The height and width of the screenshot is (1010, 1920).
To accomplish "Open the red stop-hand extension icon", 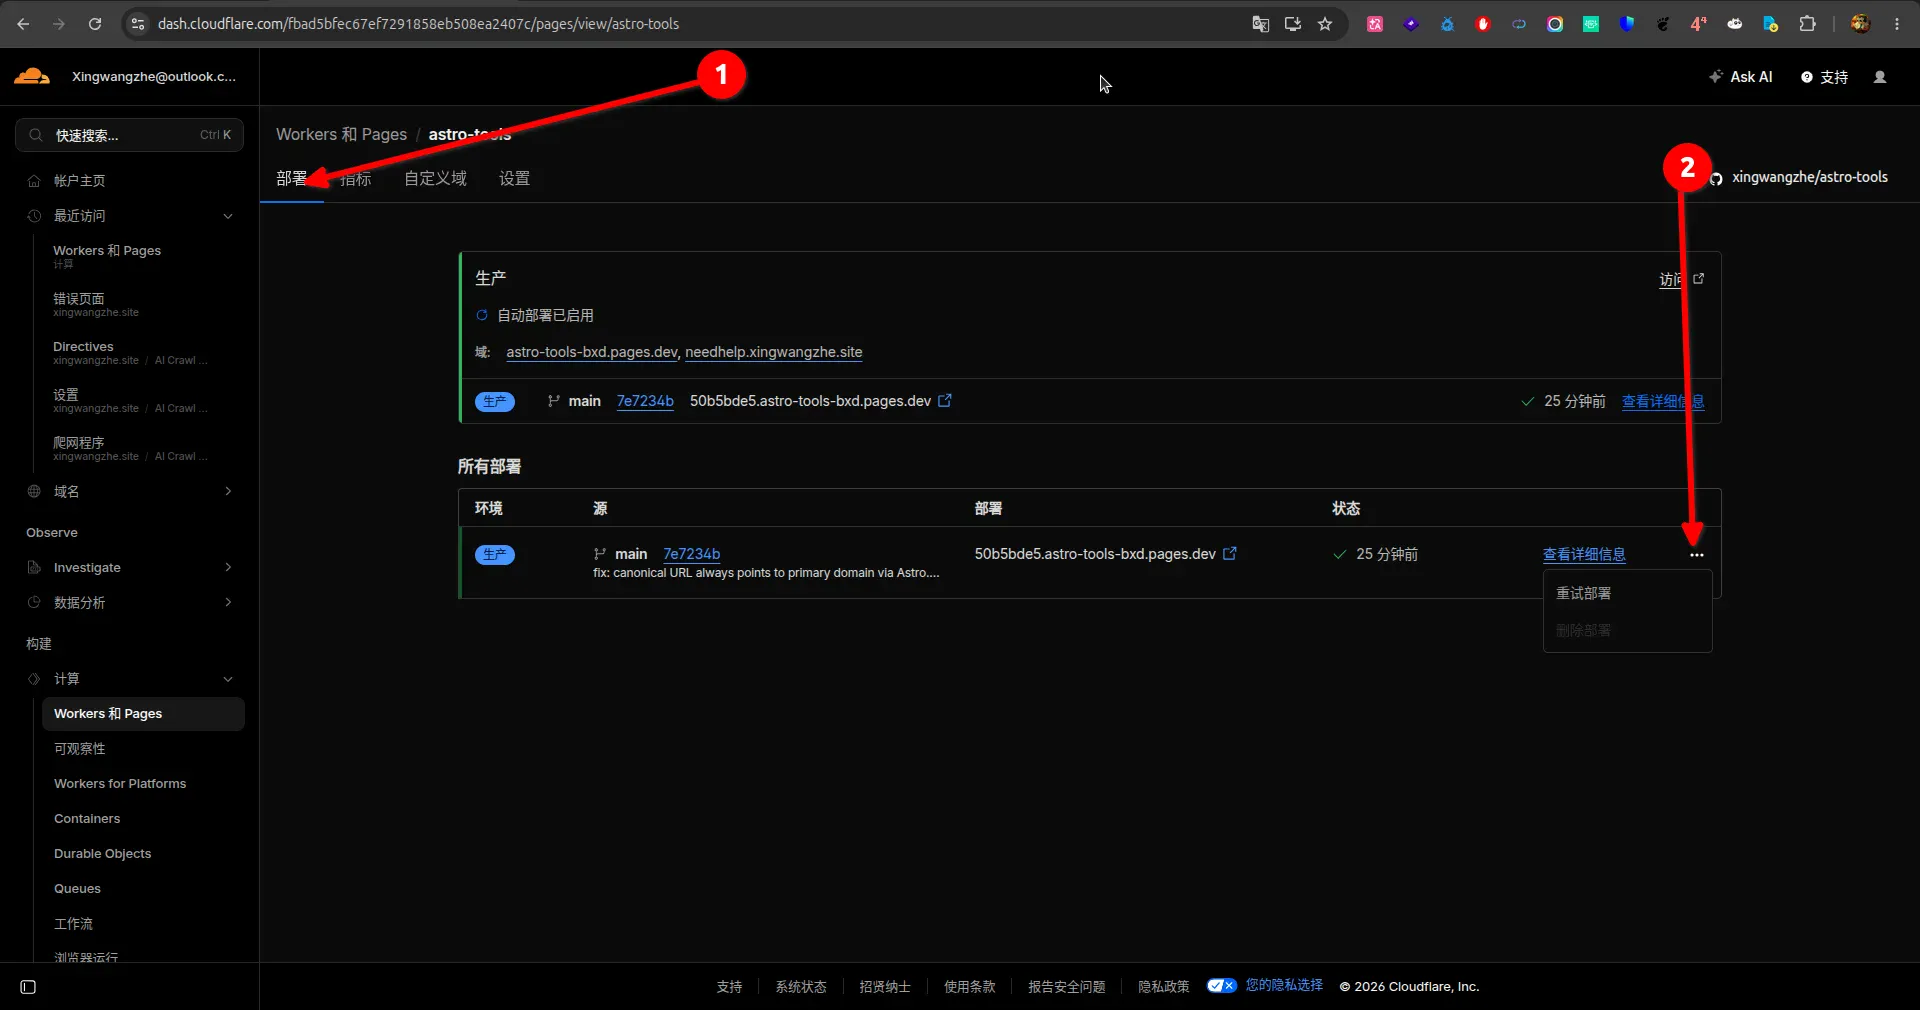I will [1483, 24].
